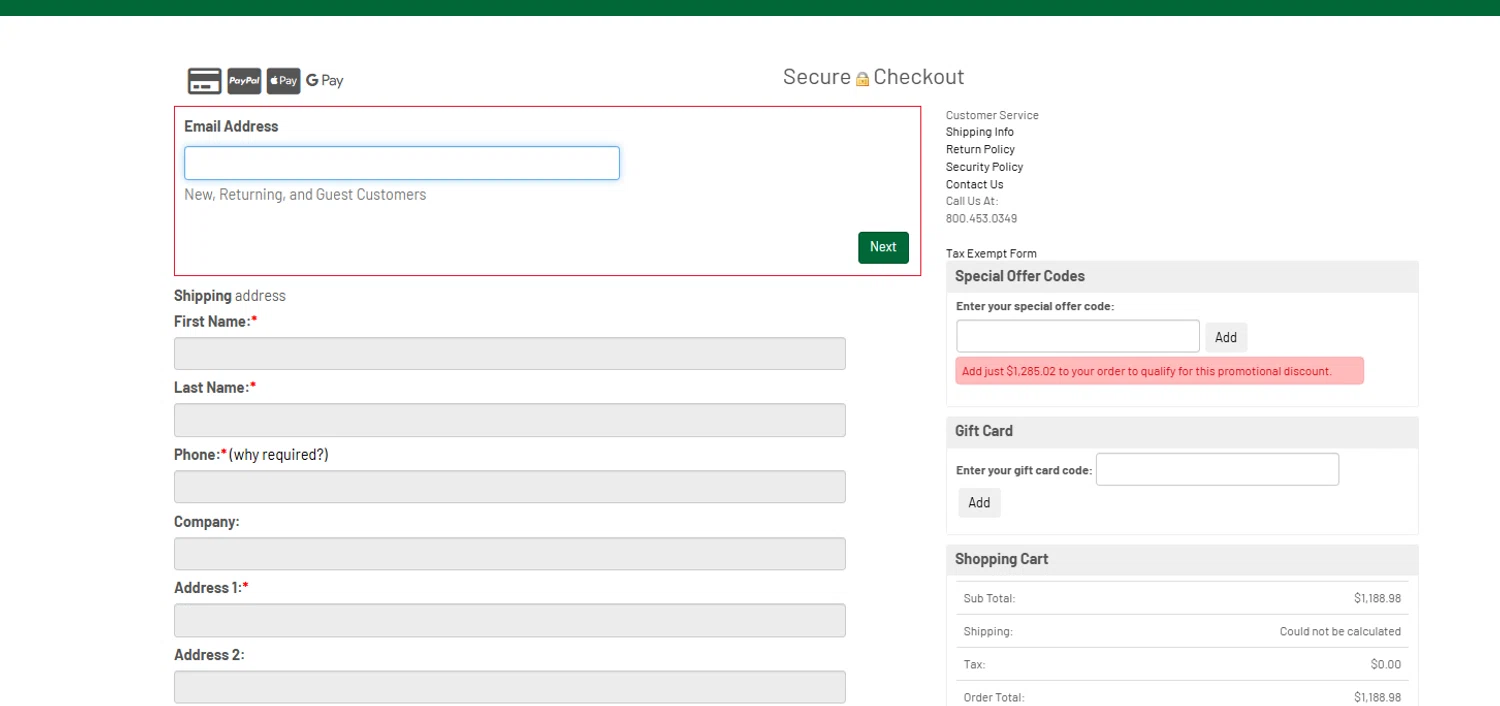The width and height of the screenshot is (1500, 706).
Task: Click the PayPal payment icon
Action: pyautogui.click(x=244, y=81)
